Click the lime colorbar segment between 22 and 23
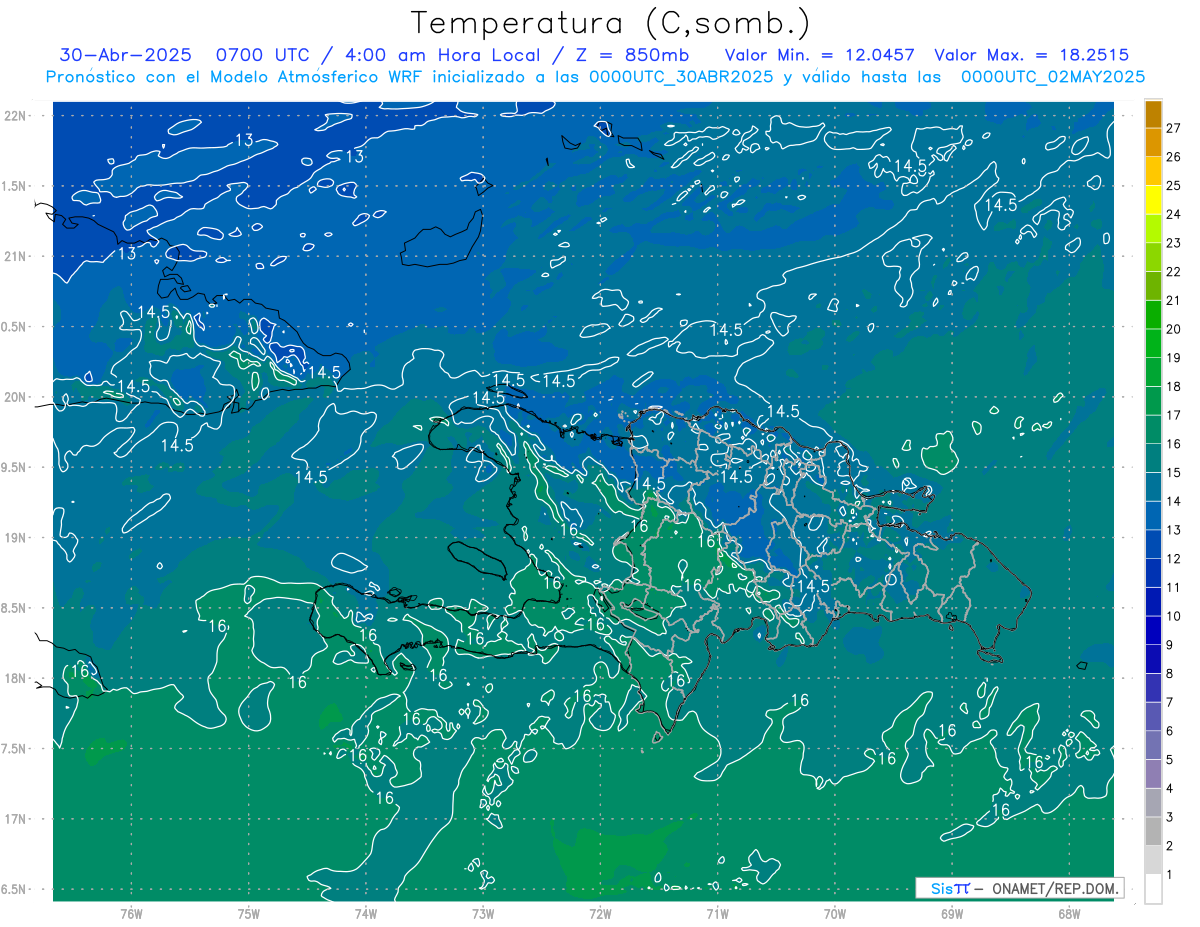 pos(1153,257)
